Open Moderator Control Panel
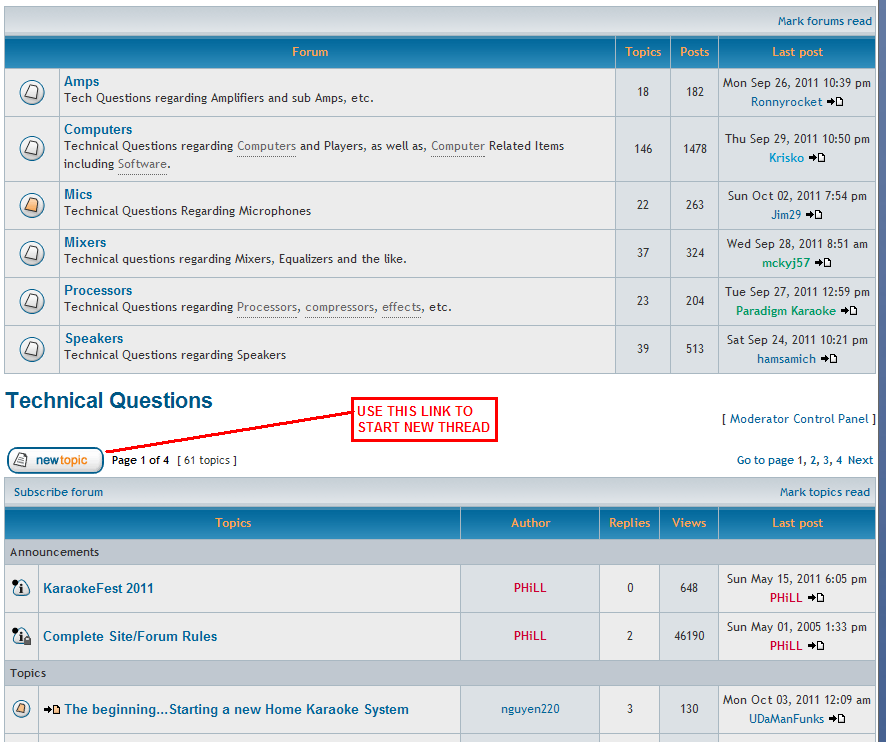Viewport: 886px width, 742px height. pos(800,419)
